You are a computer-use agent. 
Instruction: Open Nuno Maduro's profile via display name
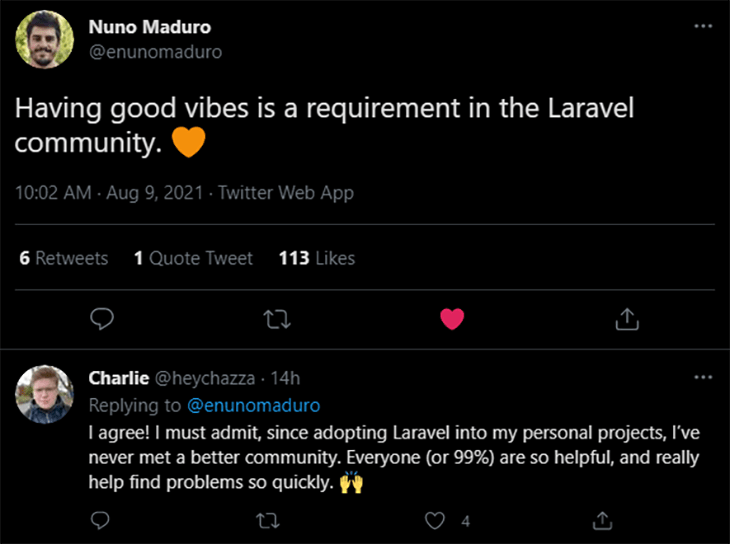pyautogui.click(x=150, y=27)
